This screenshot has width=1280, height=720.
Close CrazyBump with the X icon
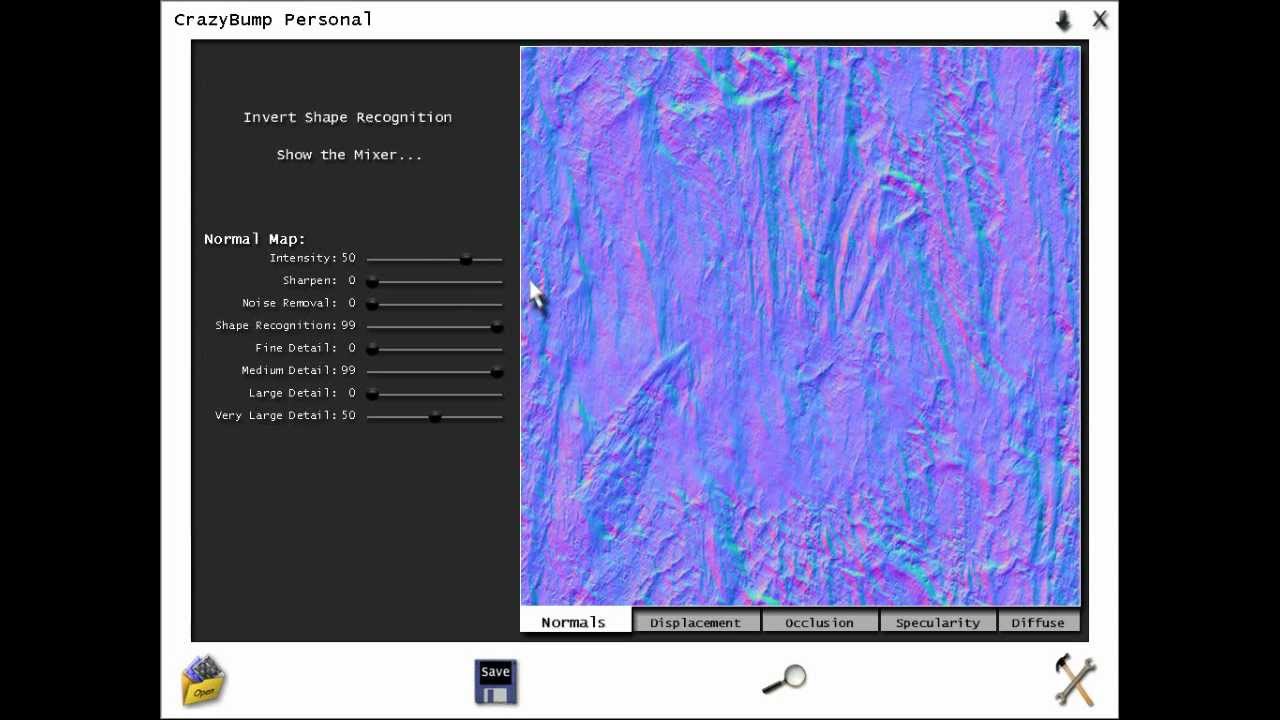[1100, 19]
